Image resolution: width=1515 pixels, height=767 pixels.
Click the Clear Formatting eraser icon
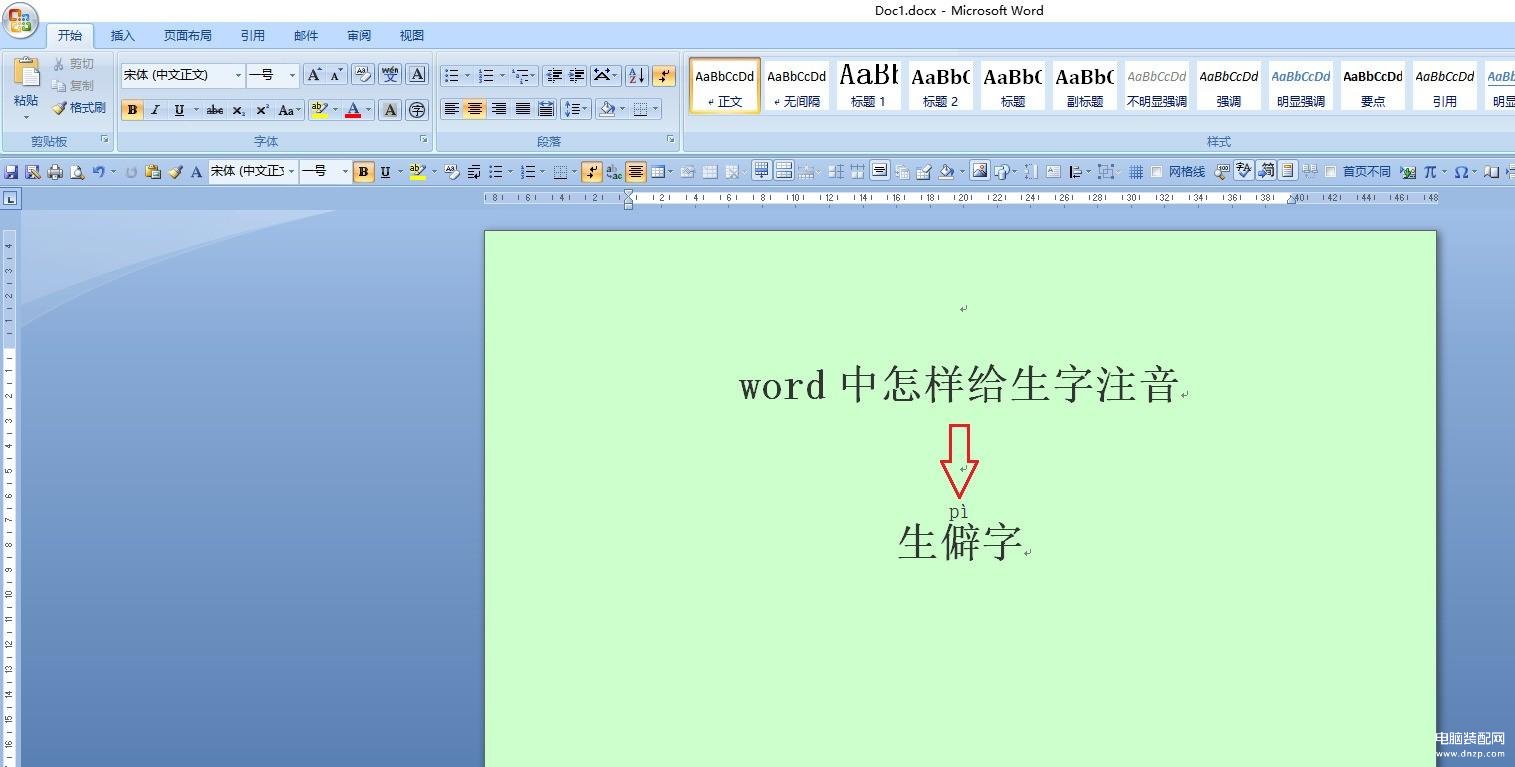pyautogui.click(x=363, y=75)
